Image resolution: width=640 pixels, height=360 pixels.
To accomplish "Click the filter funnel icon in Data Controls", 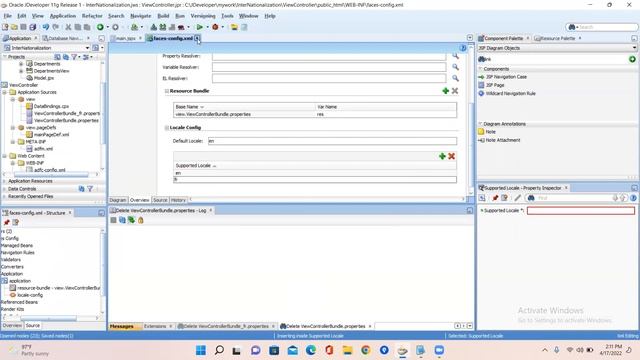I will [x=90, y=189].
